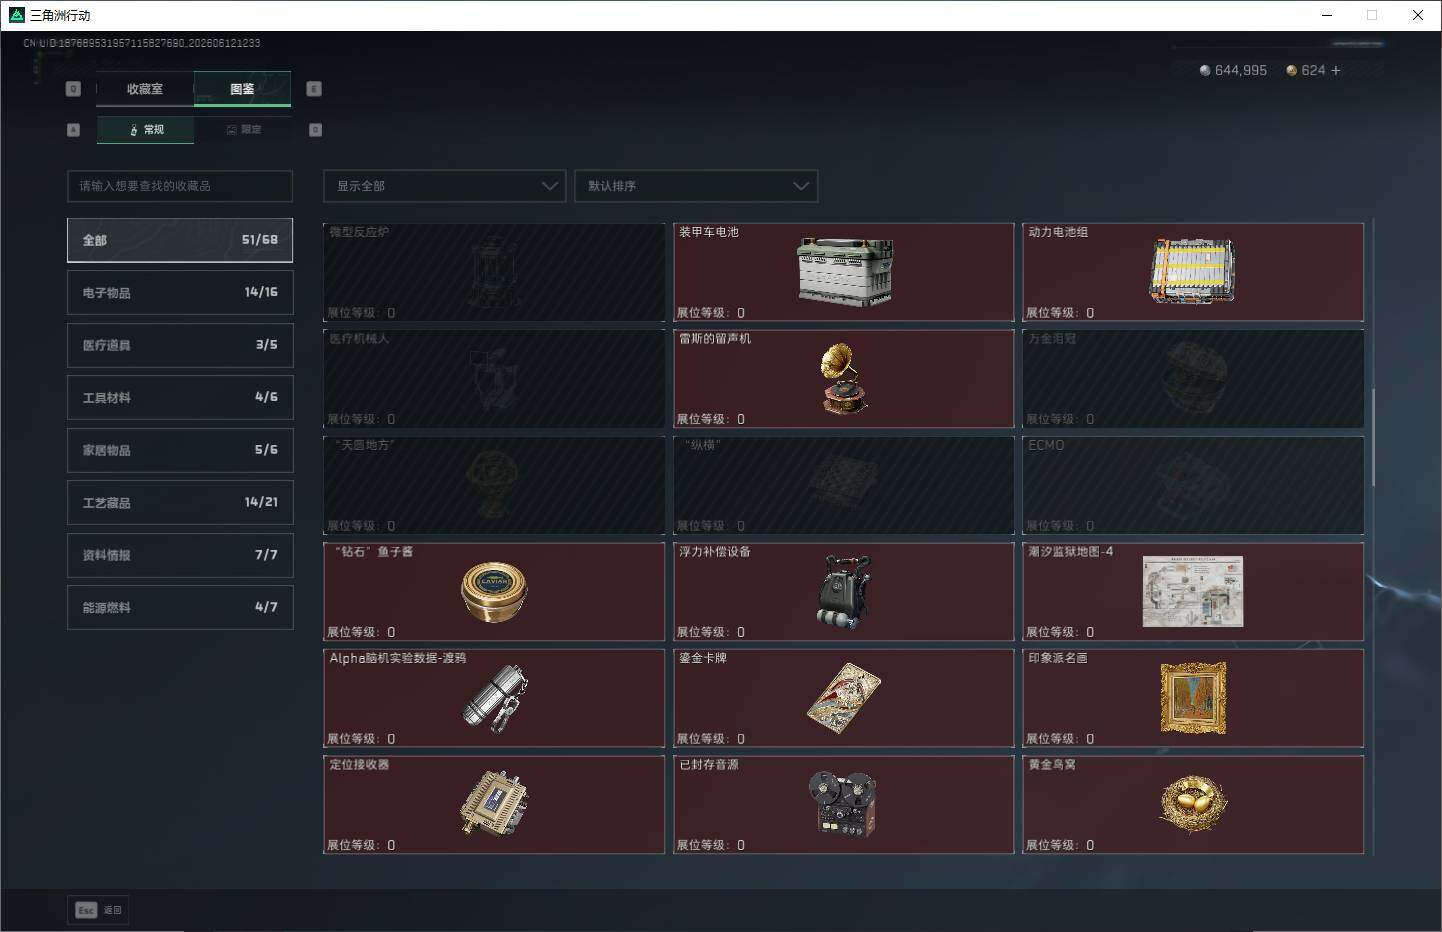The image size is (1442, 932).
Task: Select the power battery pack icon
Action: pyautogui.click(x=1193, y=271)
